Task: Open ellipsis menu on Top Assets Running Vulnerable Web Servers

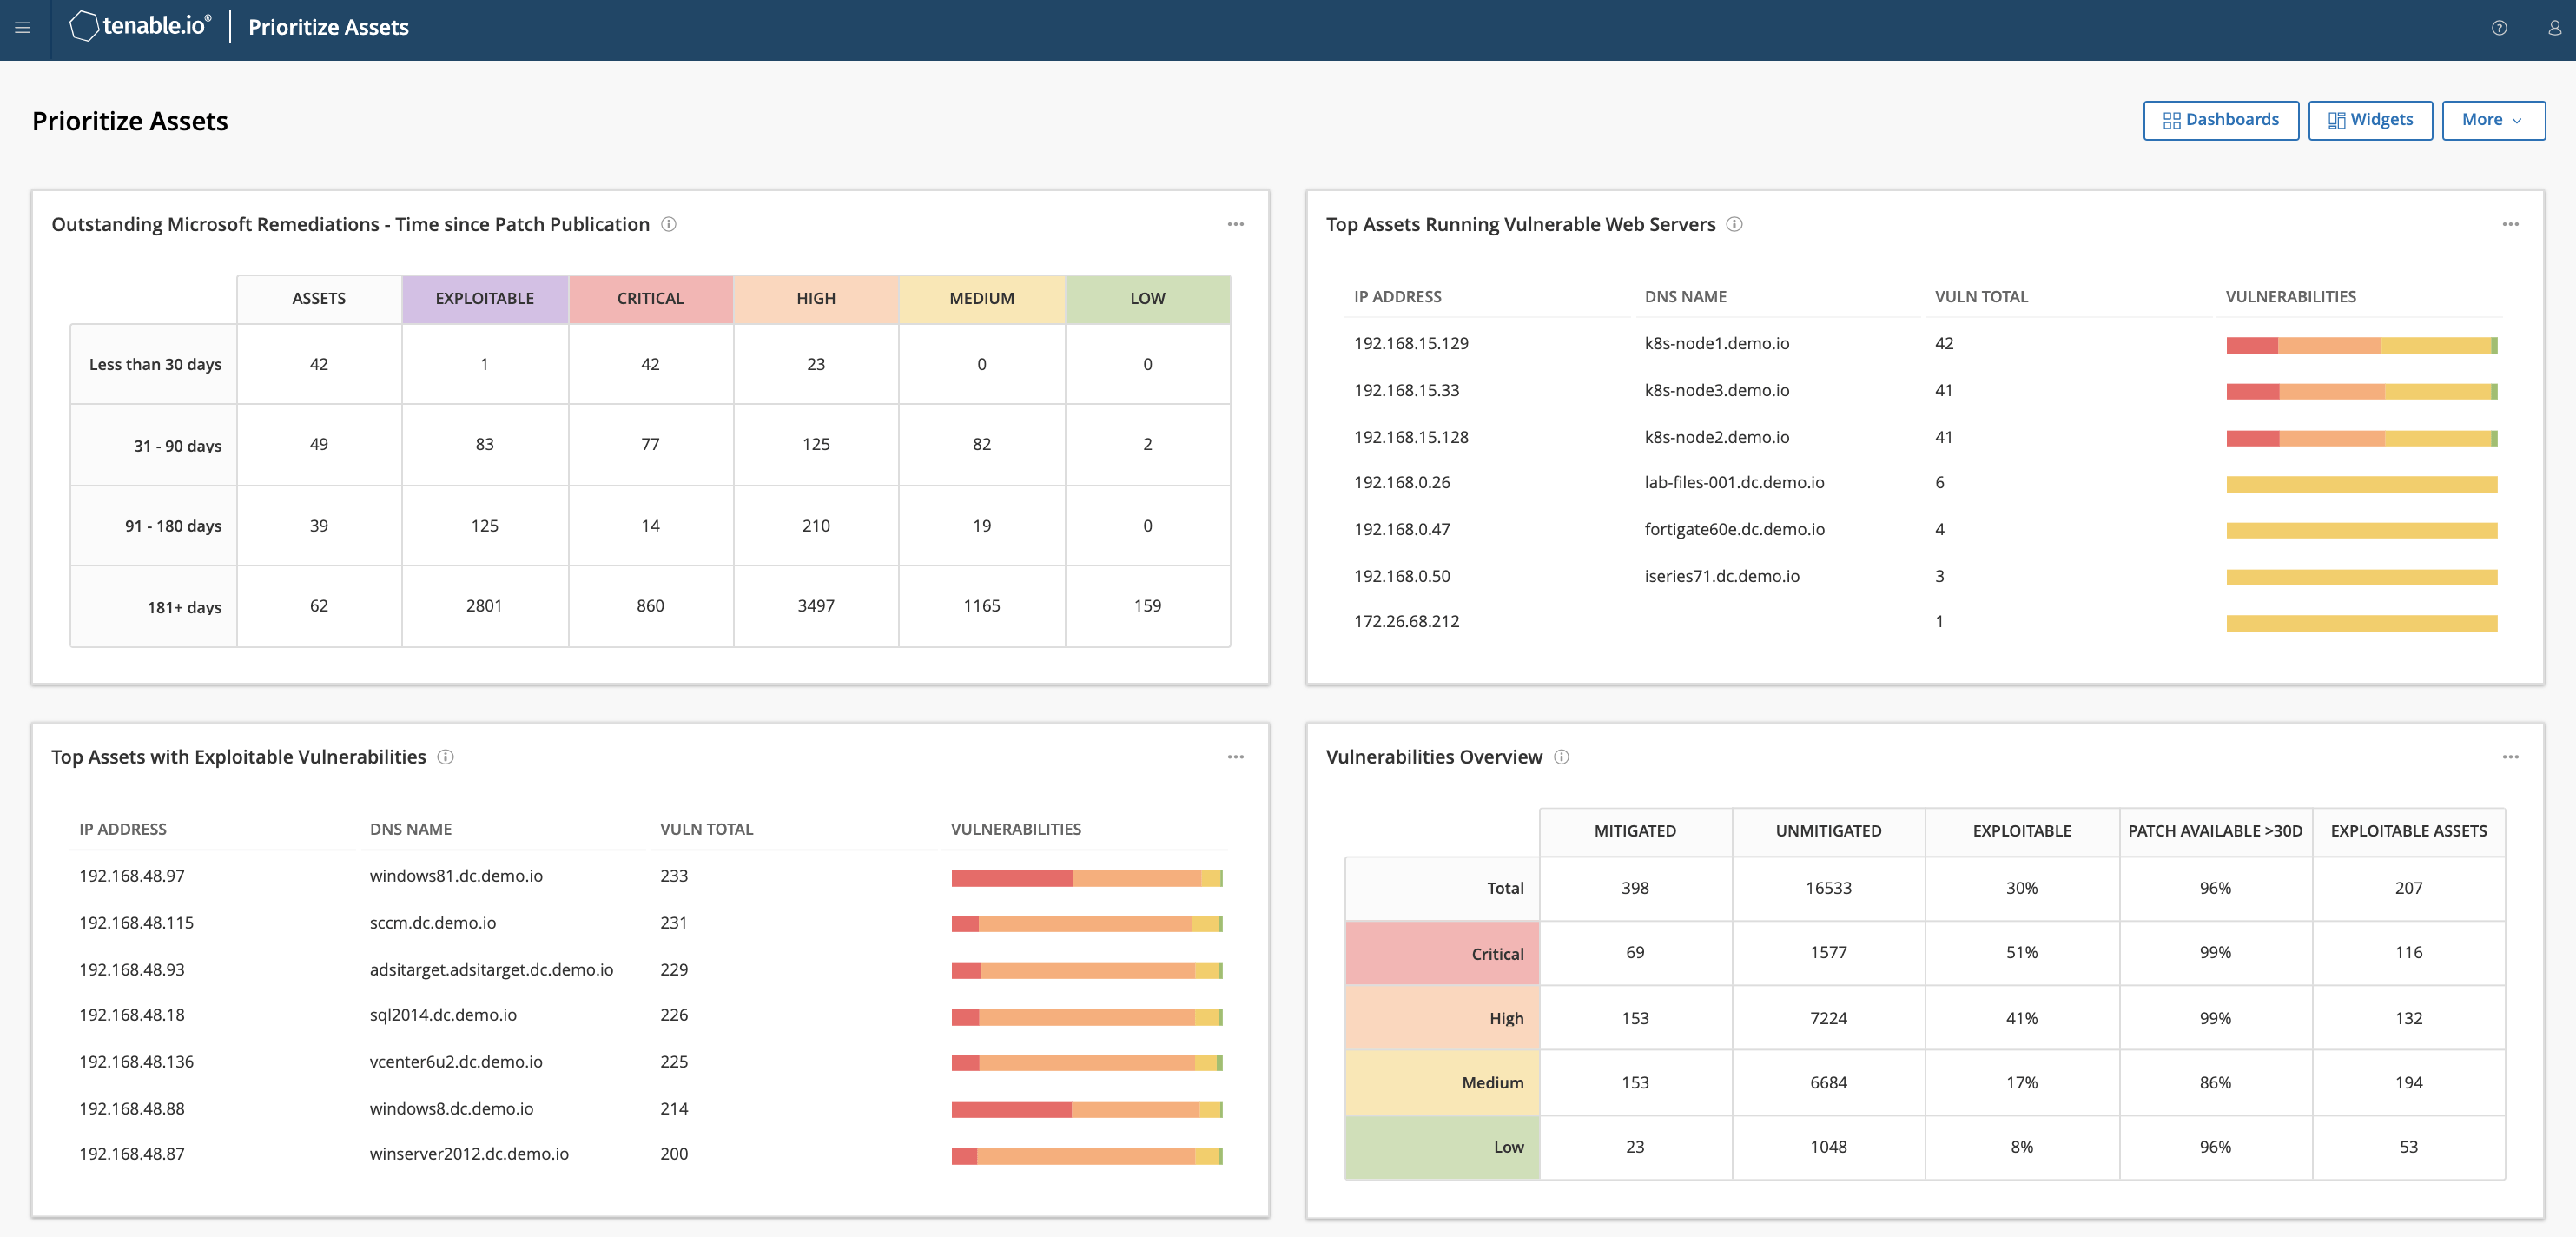Action: coord(2511,224)
